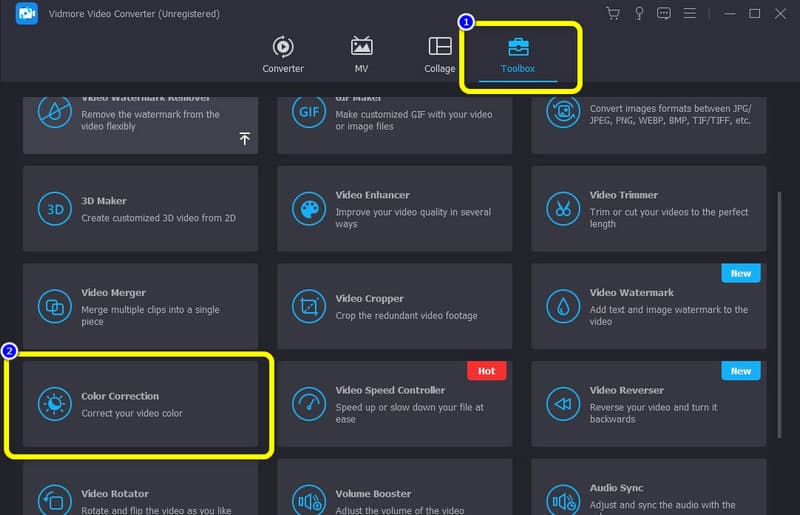Viewport: 800px width, 515px height.
Task: Click the scroll-to-top arrow button
Action: pyautogui.click(x=245, y=139)
